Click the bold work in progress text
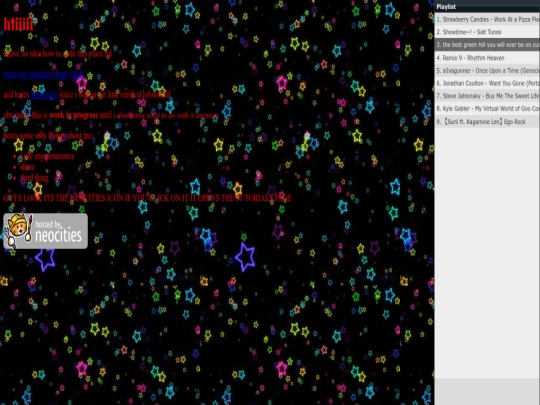The image size is (540, 405). click(74, 115)
